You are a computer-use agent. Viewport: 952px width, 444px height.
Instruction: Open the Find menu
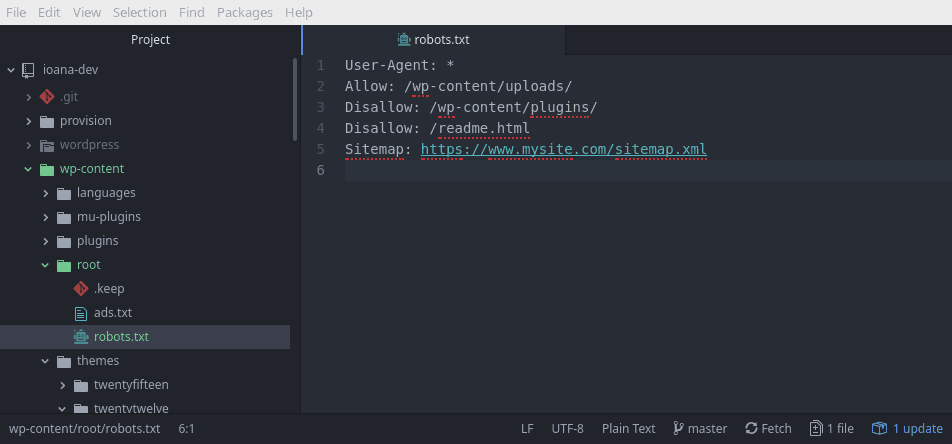point(192,12)
